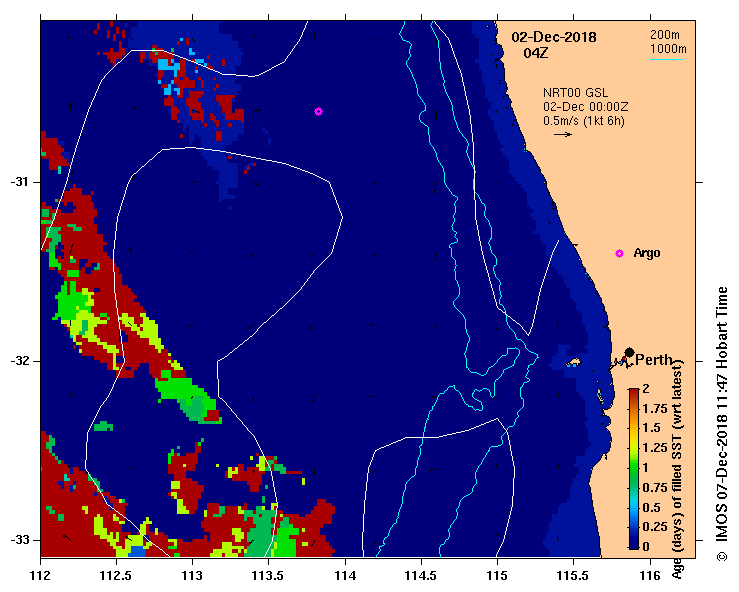Image resolution: width=739 pixels, height=592 pixels.
Task: Click the 'Perth' city label
Action: click(x=654, y=360)
